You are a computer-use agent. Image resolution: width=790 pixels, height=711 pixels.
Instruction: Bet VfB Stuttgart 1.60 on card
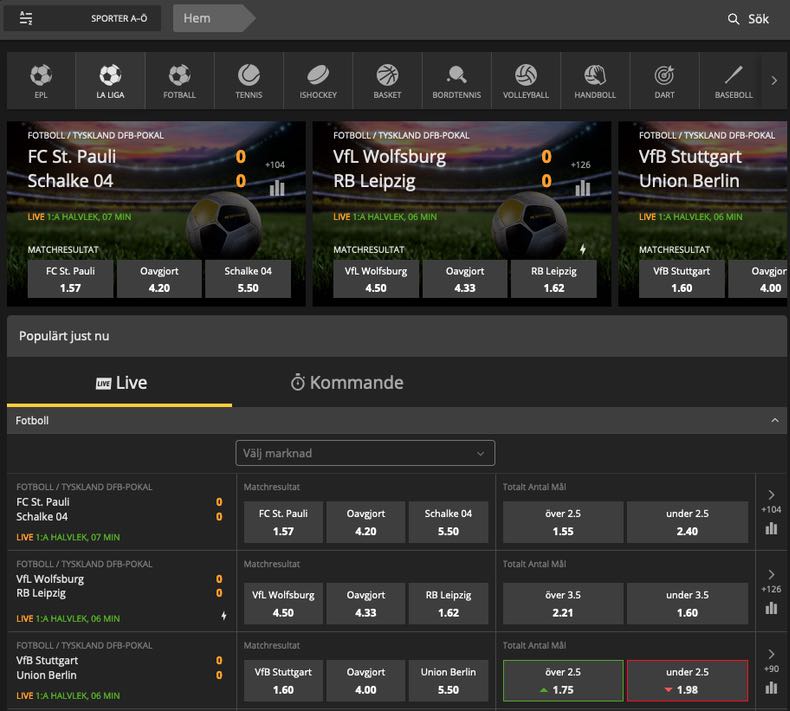682,279
